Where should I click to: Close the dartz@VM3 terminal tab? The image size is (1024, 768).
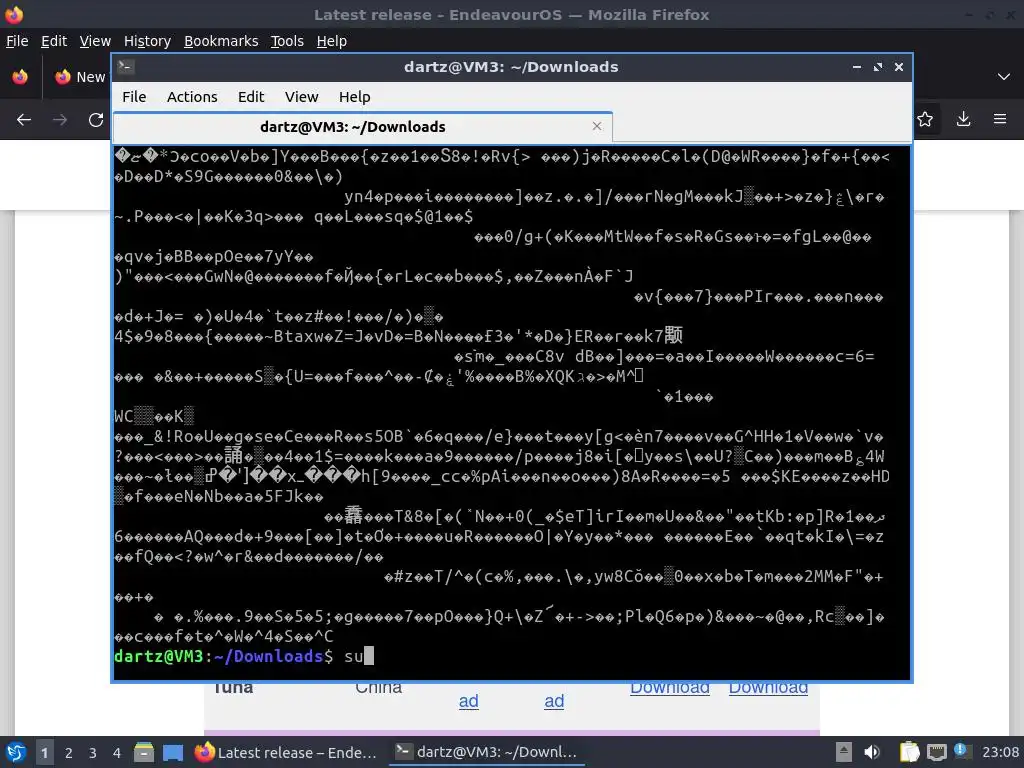pyautogui.click(x=596, y=126)
